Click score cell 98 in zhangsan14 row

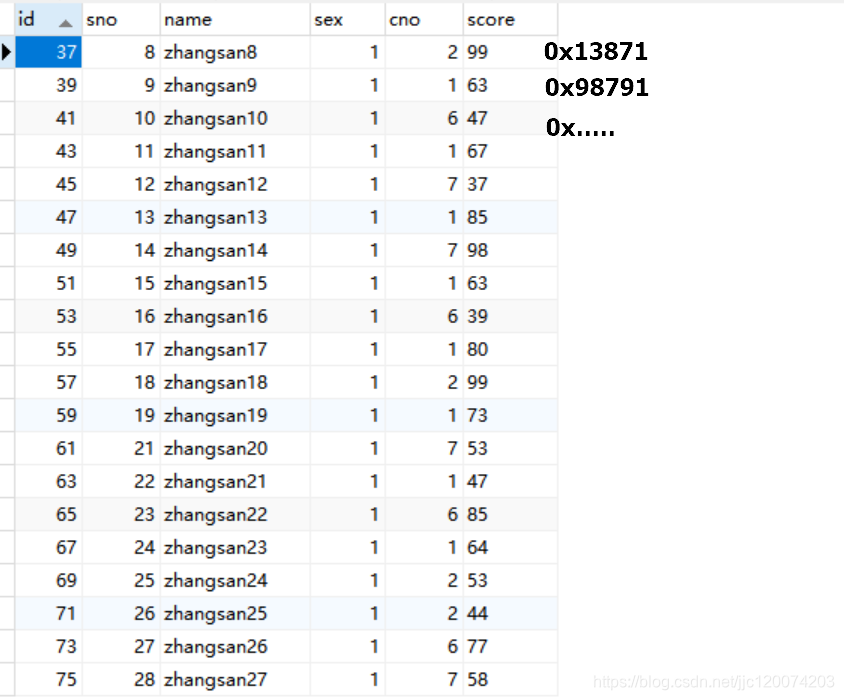pos(510,250)
